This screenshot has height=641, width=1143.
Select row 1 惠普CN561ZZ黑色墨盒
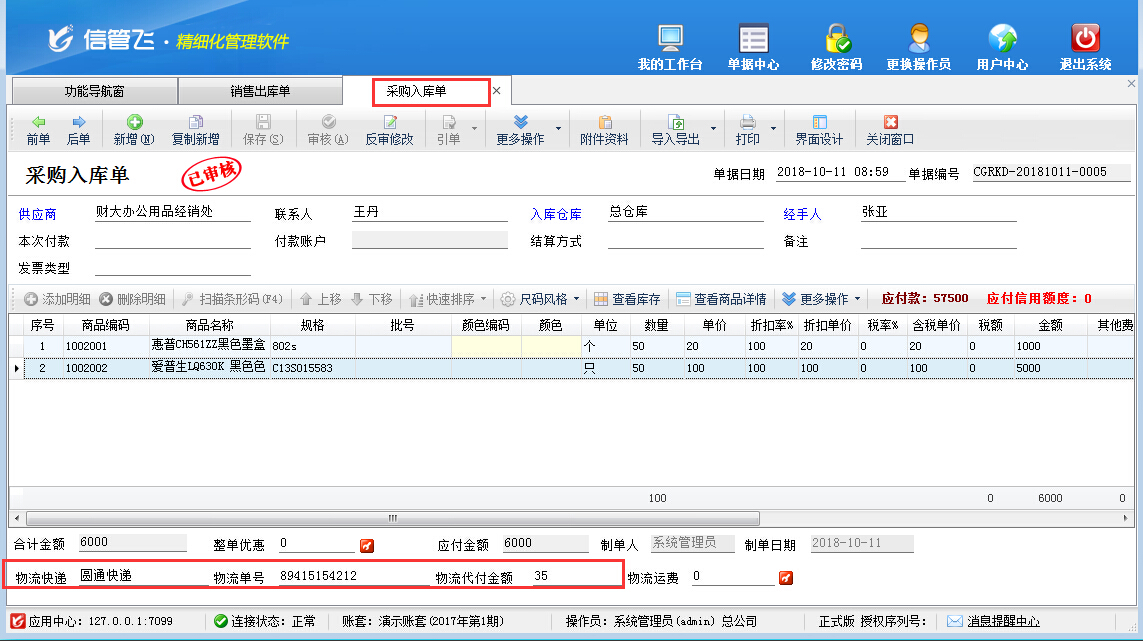tap(208, 345)
